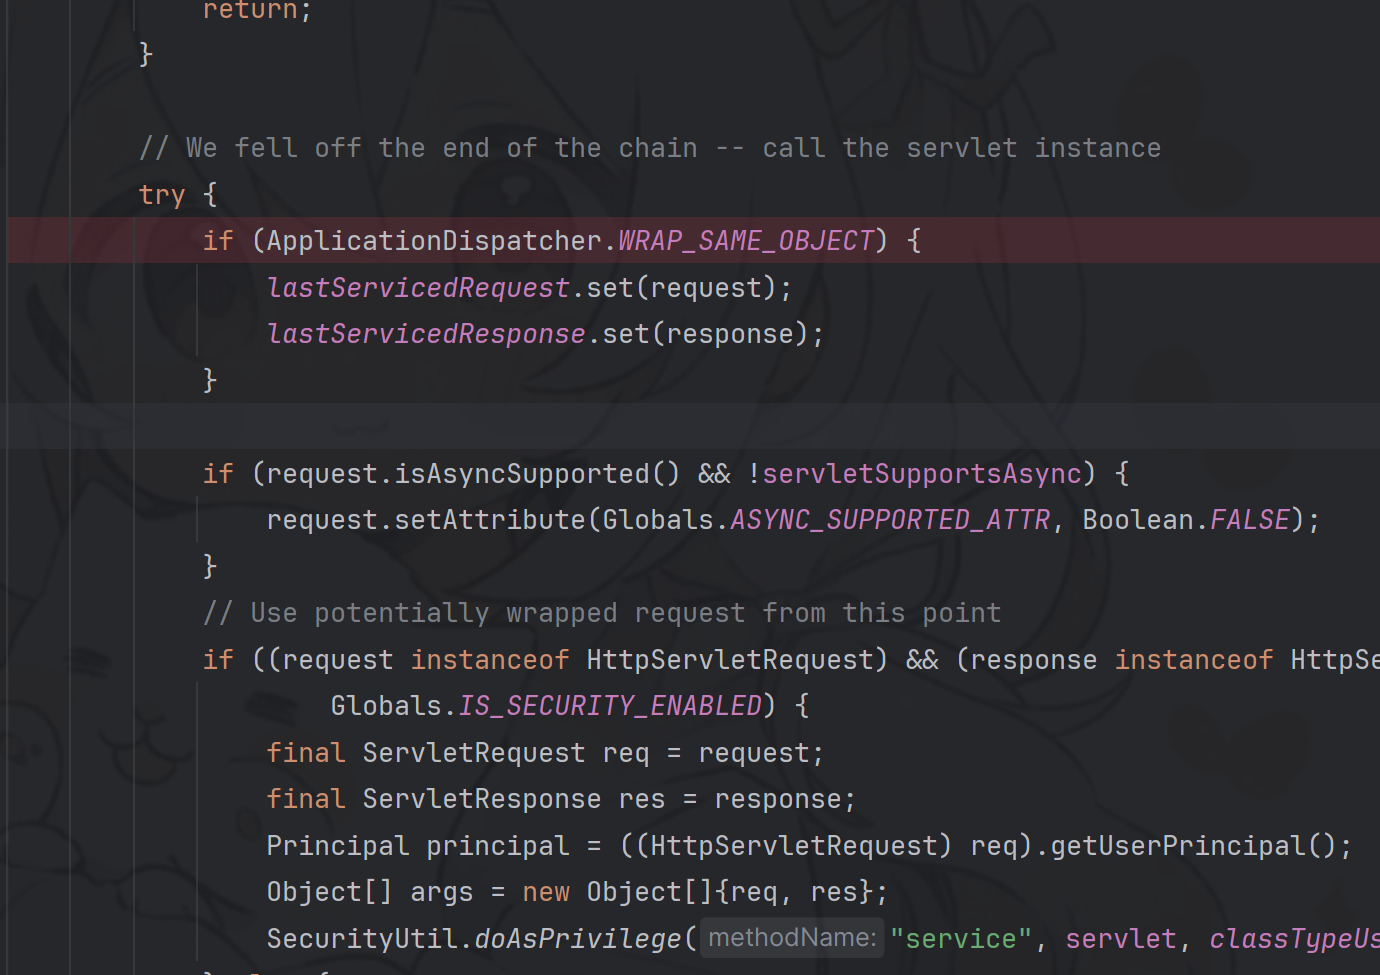Place cursor on servletSupportsAsync variable

pyautogui.click(x=921, y=474)
